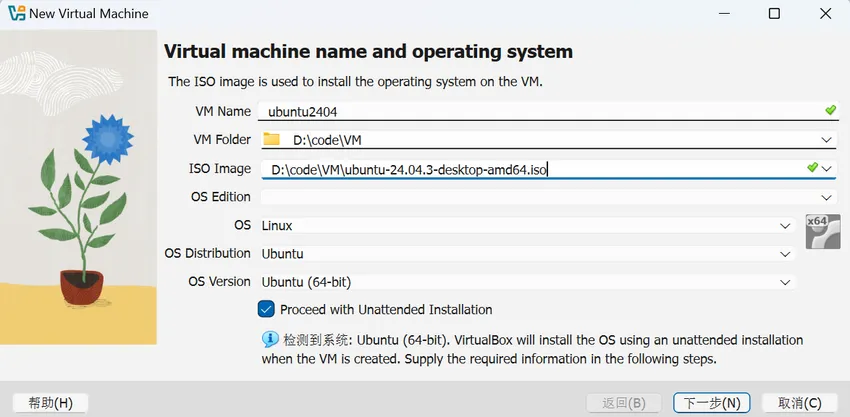This screenshot has width=850, height=417.
Task: Click the yellow VM Folder icon
Action: point(271,139)
